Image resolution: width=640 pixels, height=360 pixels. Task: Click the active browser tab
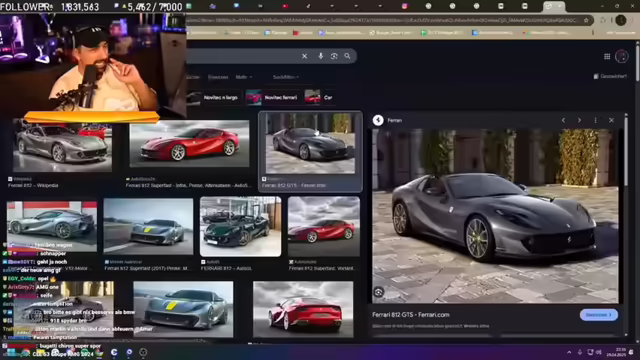tap(554, 6)
